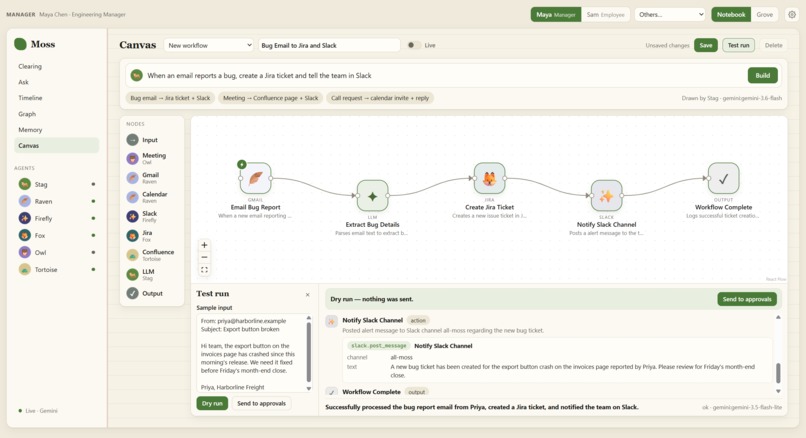
Task: Click the workflow name input field
Action: 329,45
